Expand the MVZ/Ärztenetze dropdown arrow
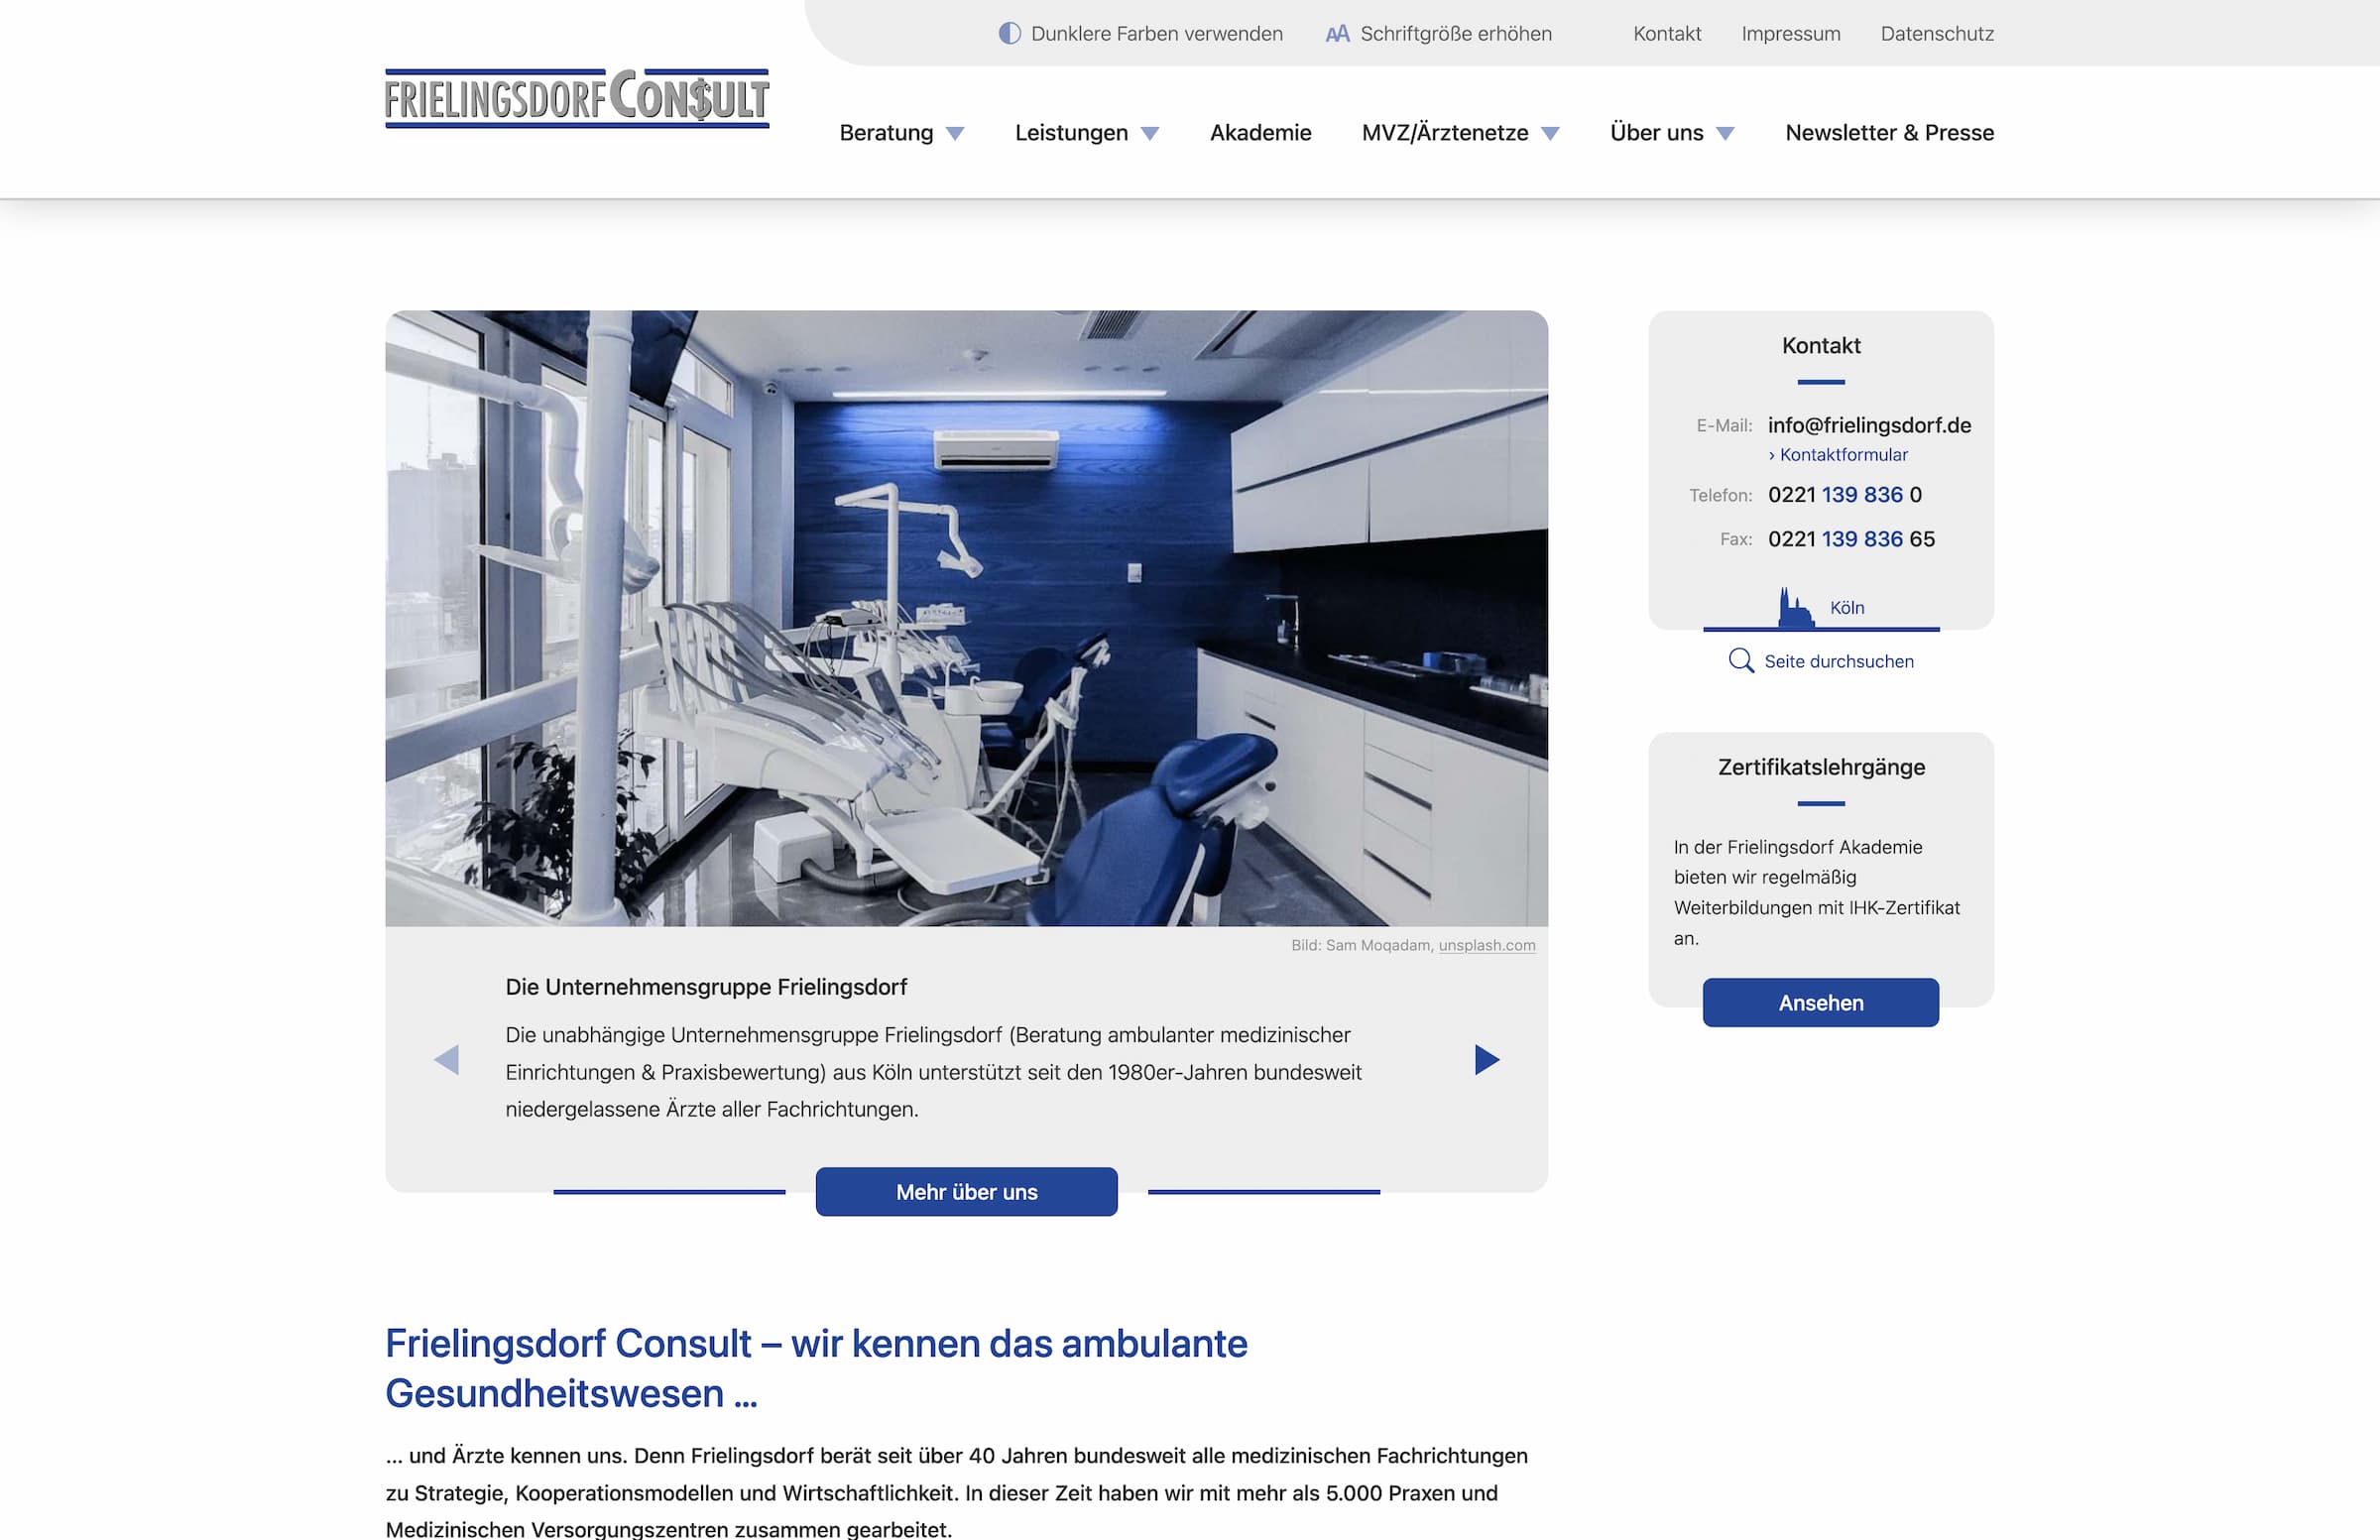 click(x=1550, y=134)
